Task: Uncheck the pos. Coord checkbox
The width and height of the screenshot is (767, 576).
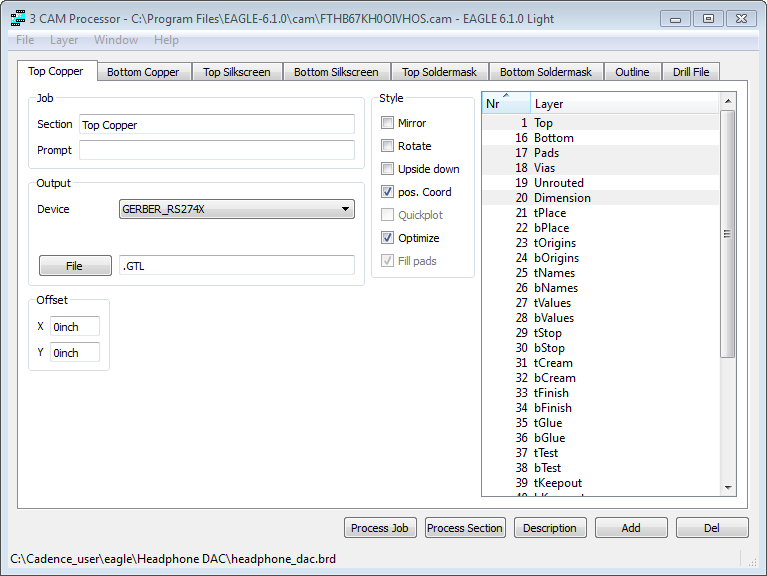Action: (x=387, y=192)
